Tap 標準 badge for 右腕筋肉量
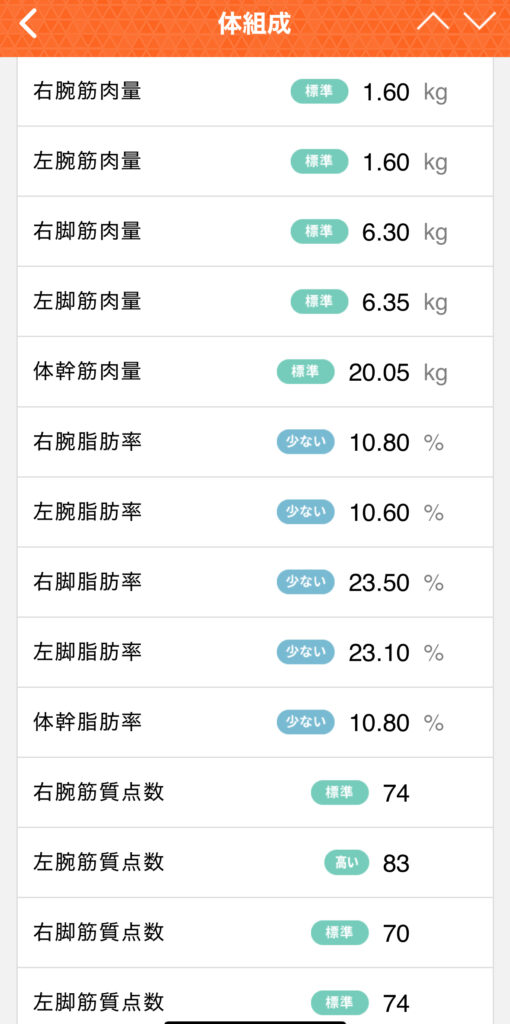Image resolution: width=510 pixels, height=1024 pixels. pyautogui.click(x=319, y=91)
